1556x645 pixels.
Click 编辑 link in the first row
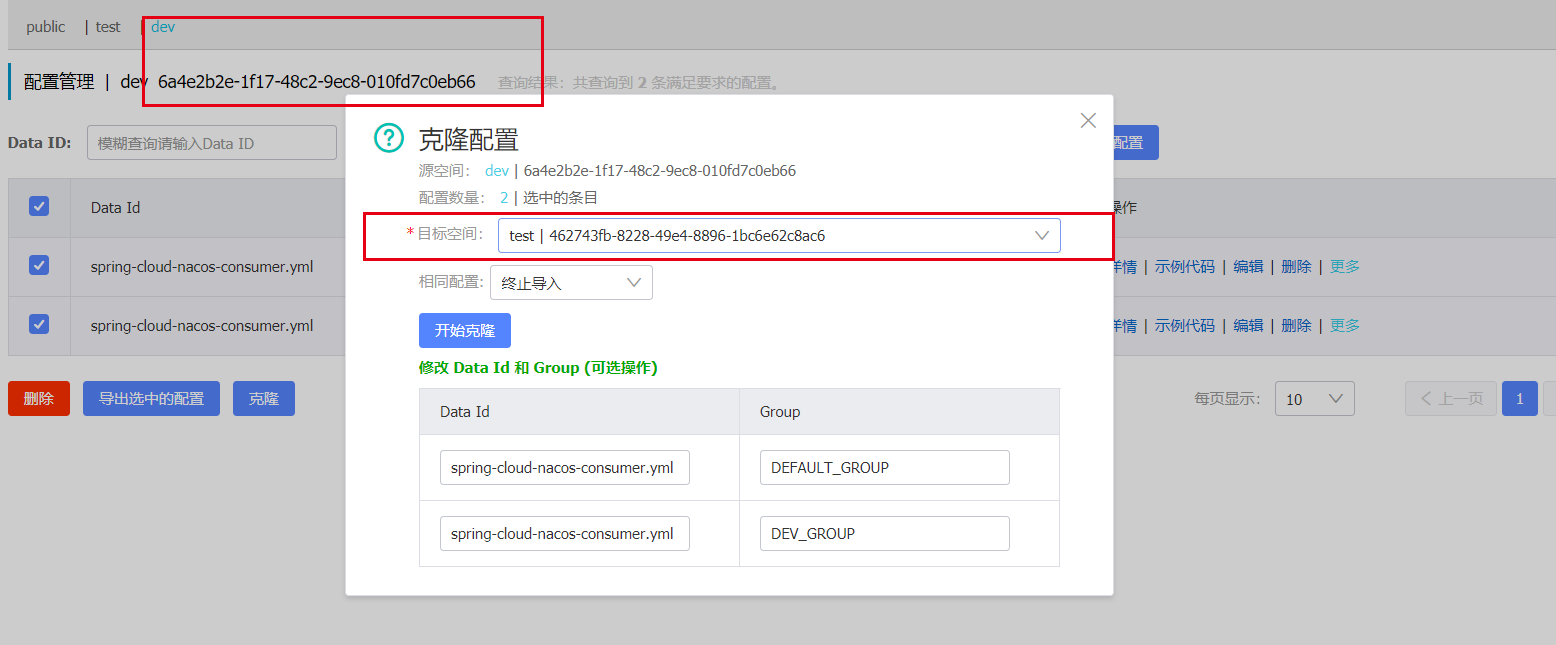(1248, 267)
